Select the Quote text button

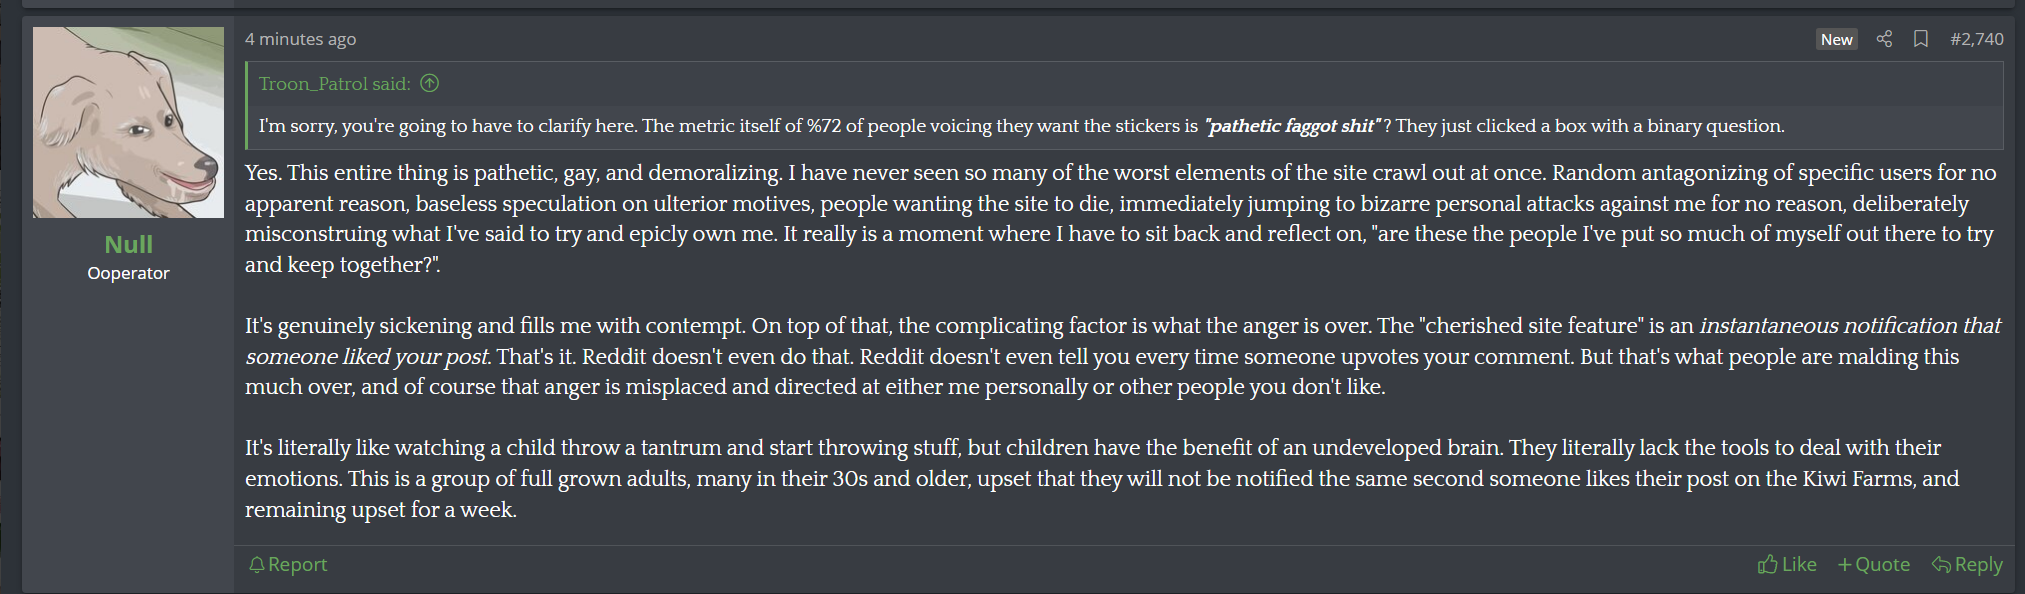pyautogui.click(x=1882, y=565)
